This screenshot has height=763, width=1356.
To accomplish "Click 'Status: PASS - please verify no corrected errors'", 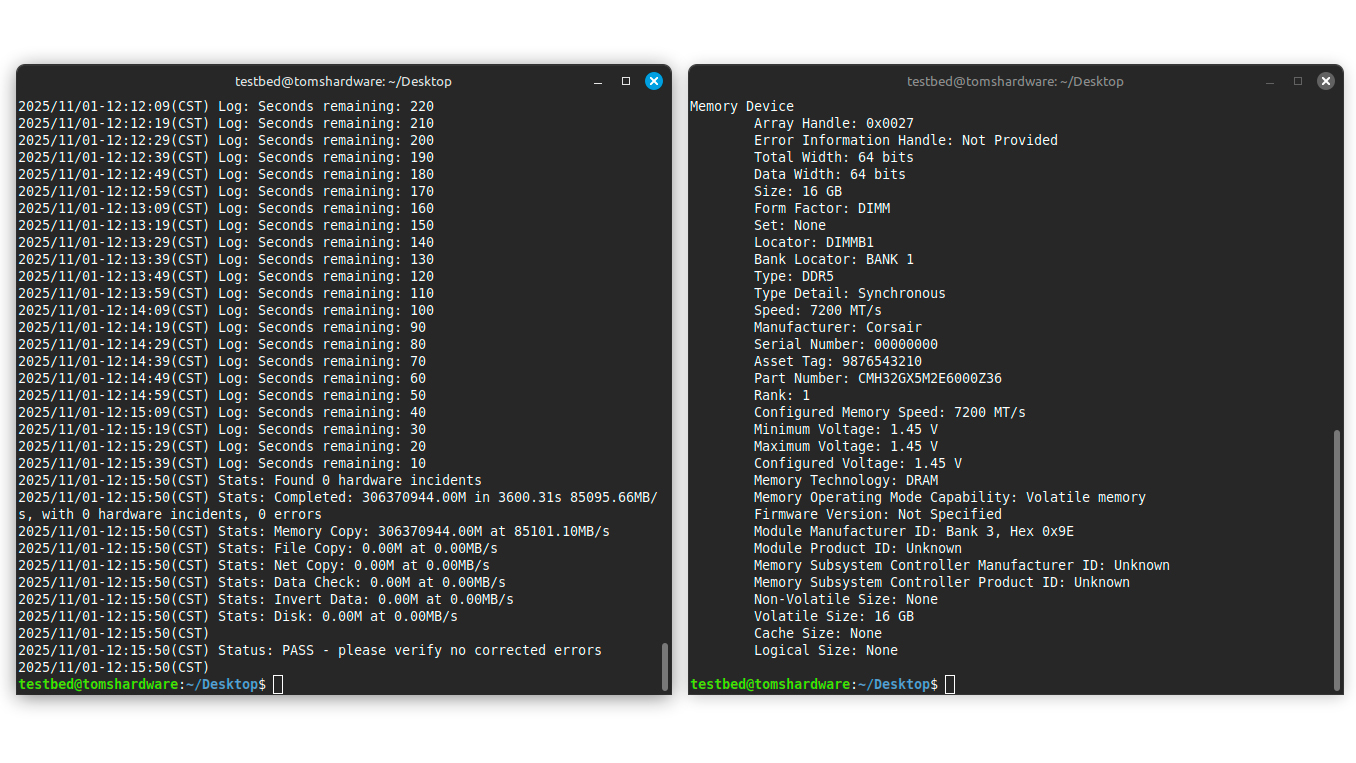I will [x=410, y=650].
